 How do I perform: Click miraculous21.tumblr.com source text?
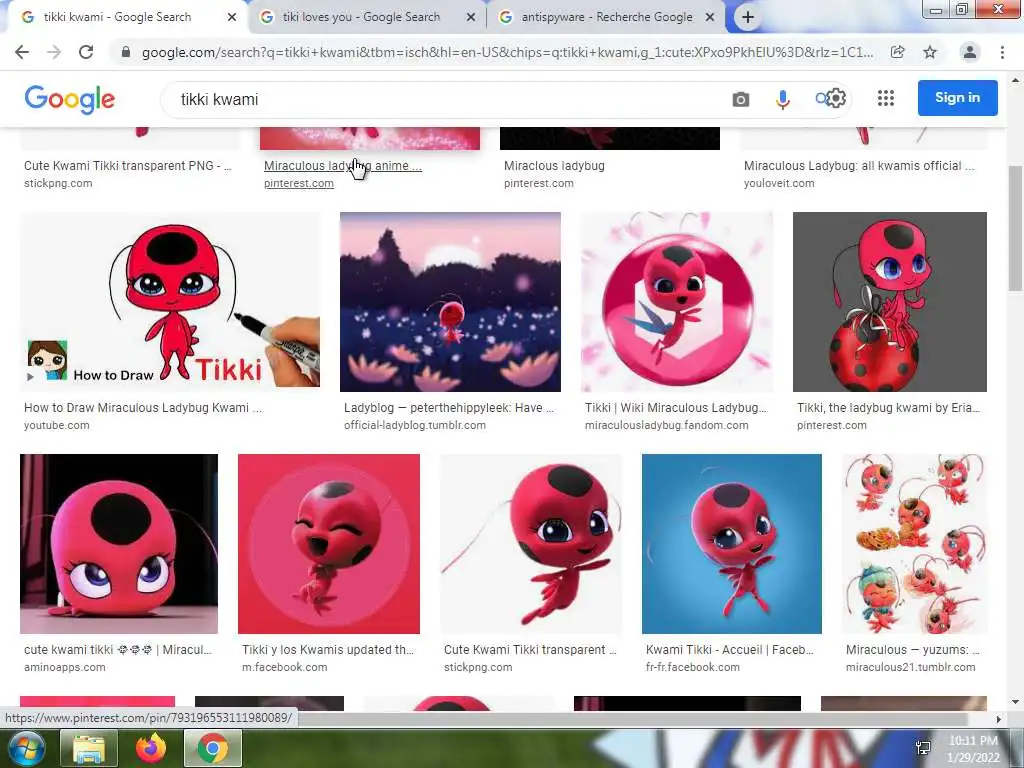[x=910, y=667]
